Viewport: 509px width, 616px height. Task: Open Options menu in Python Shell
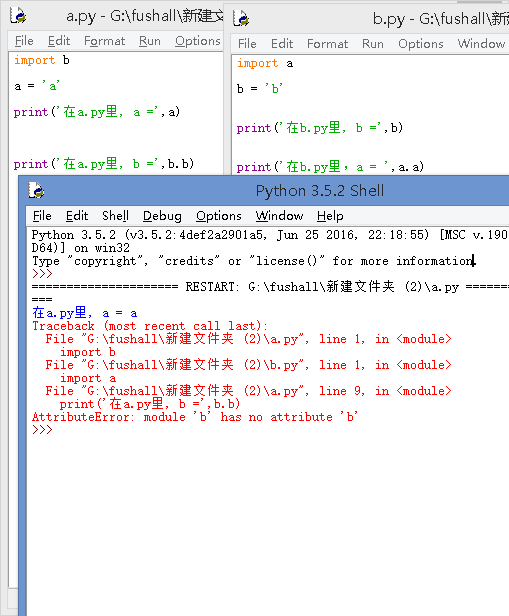coord(219,216)
